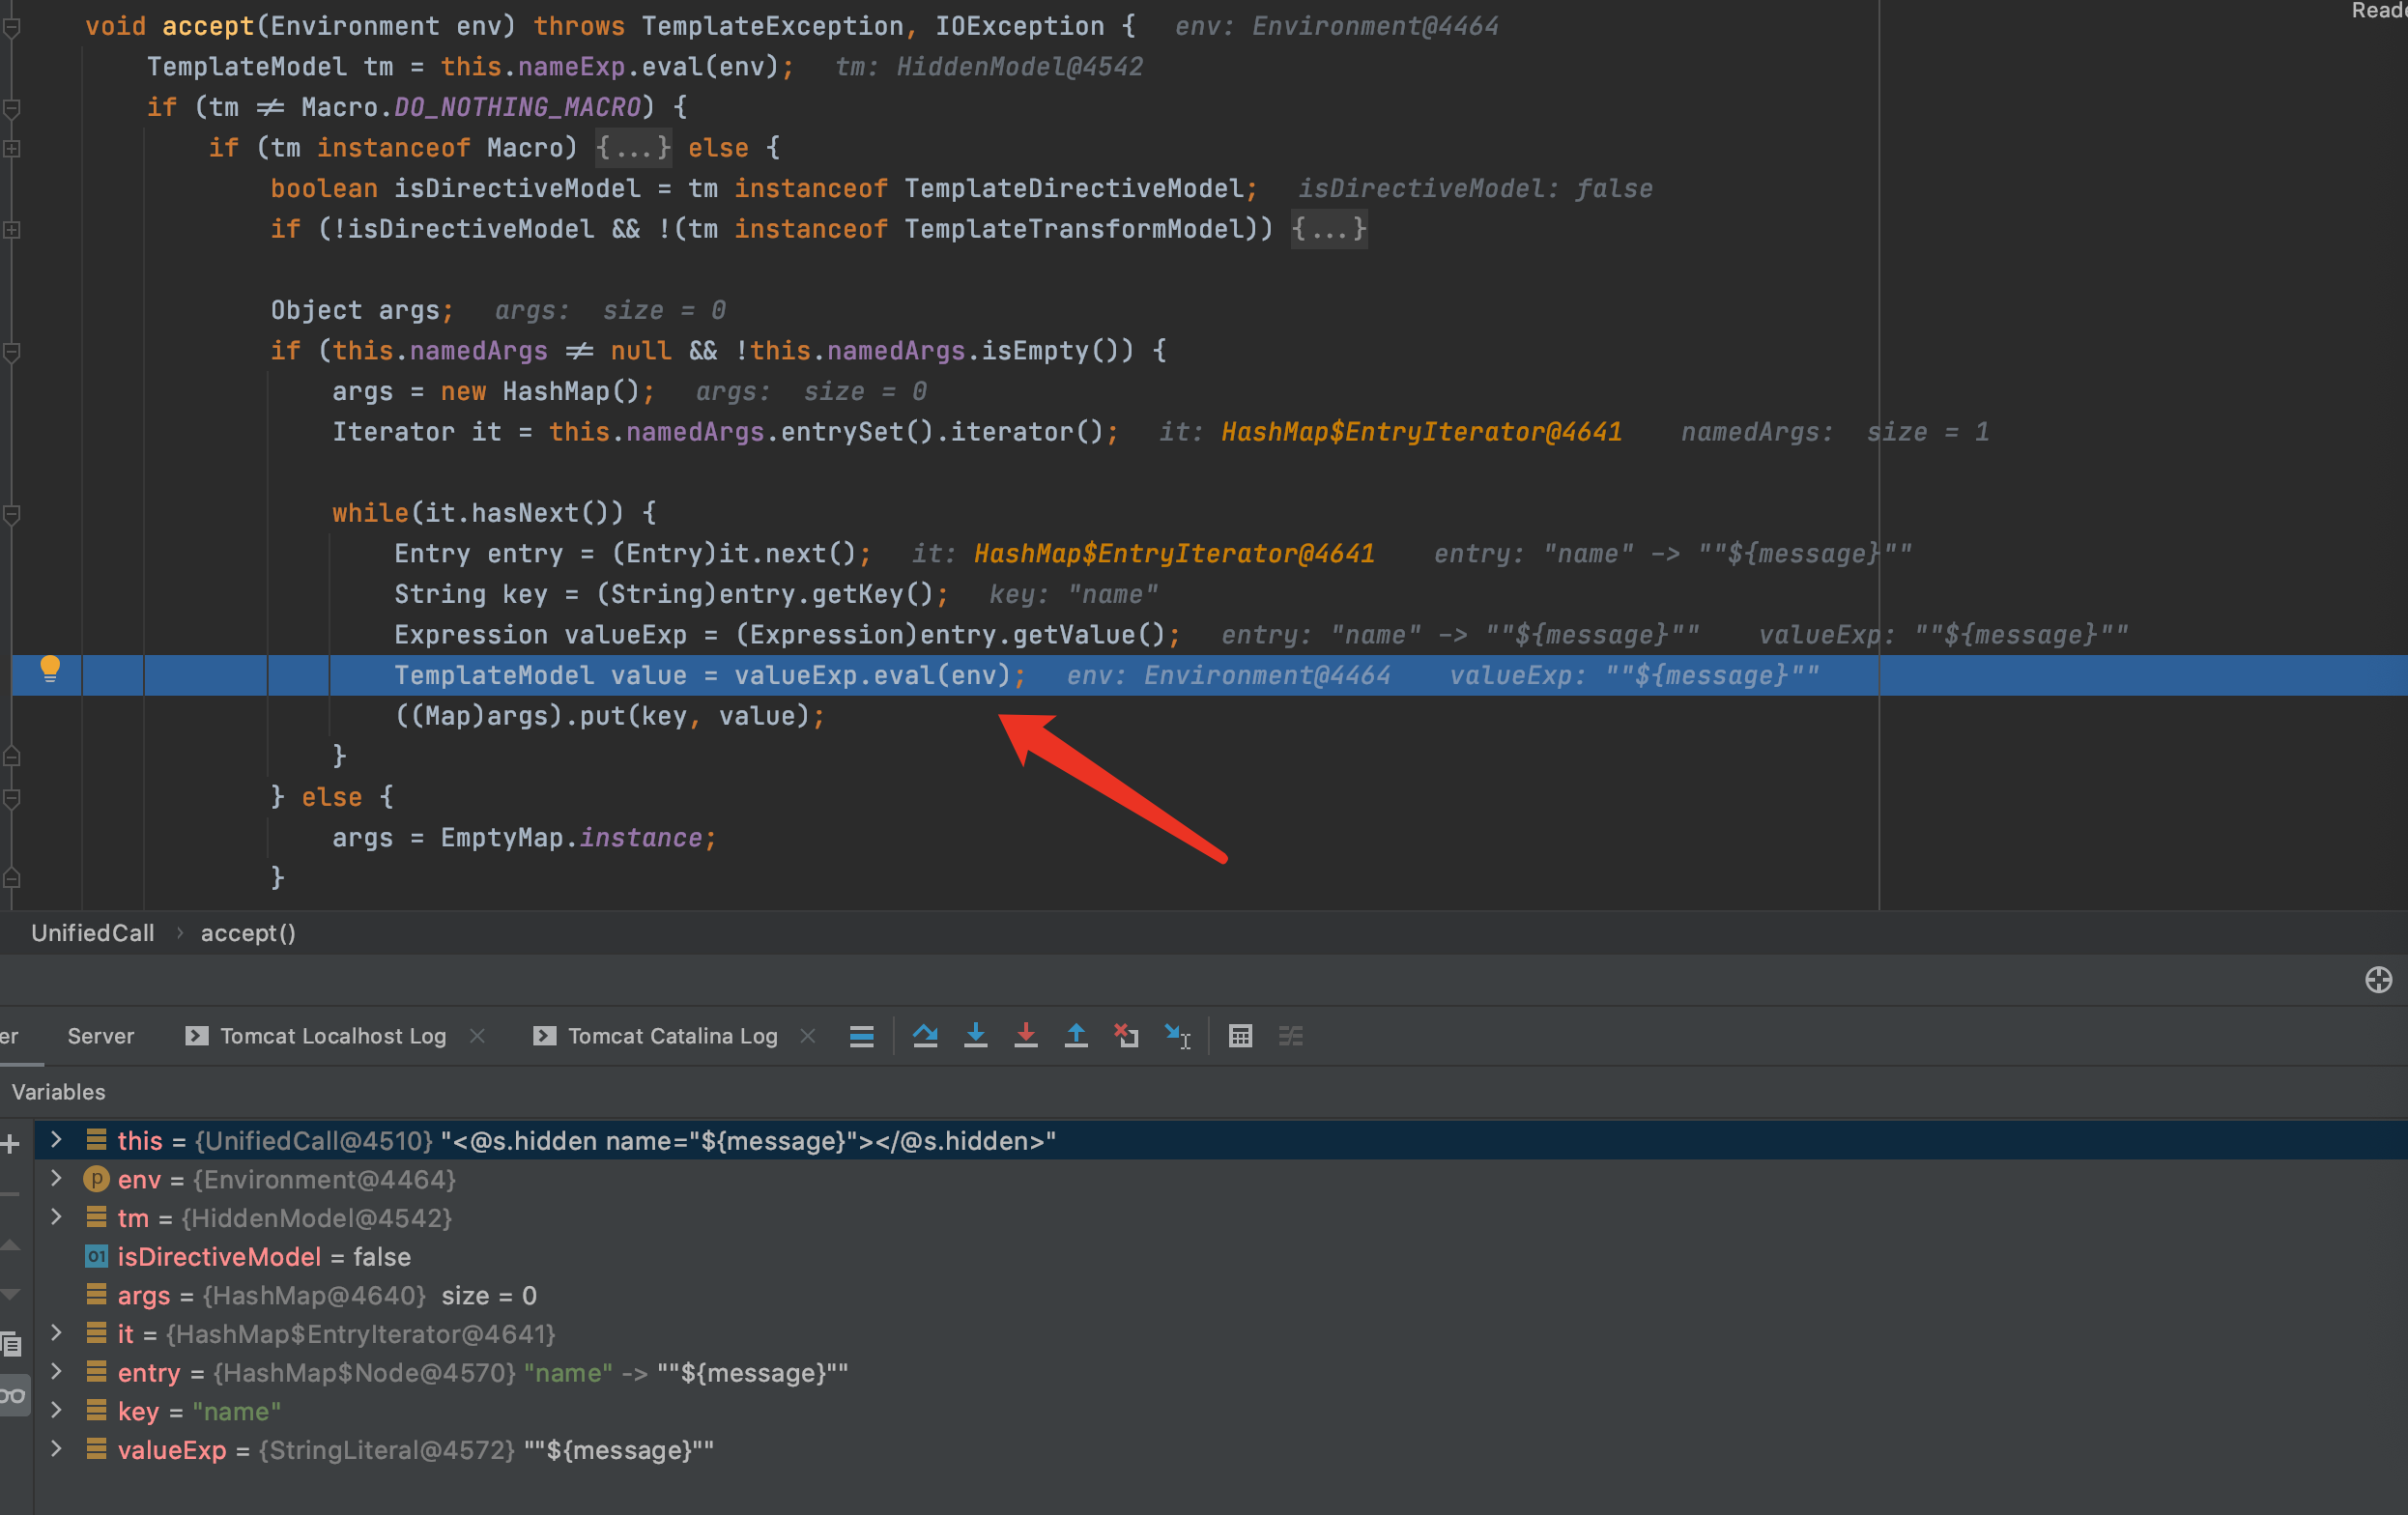The width and height of the screenshot is (2408, 1515).
Task: Click the primitive type icon beside isDirectiveModel
Action: tap(96, 1256)
